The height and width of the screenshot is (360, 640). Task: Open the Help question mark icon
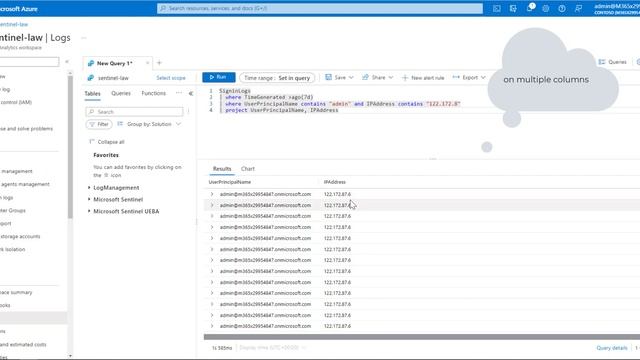[x=562, y=8]
